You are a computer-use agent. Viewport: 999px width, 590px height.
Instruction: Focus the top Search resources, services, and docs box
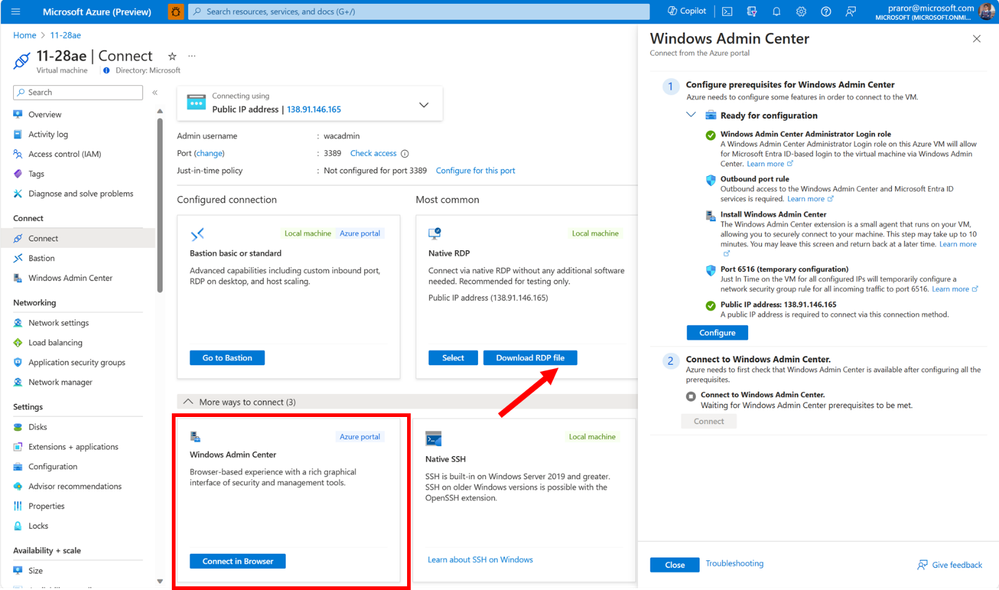tap(419, 11)
